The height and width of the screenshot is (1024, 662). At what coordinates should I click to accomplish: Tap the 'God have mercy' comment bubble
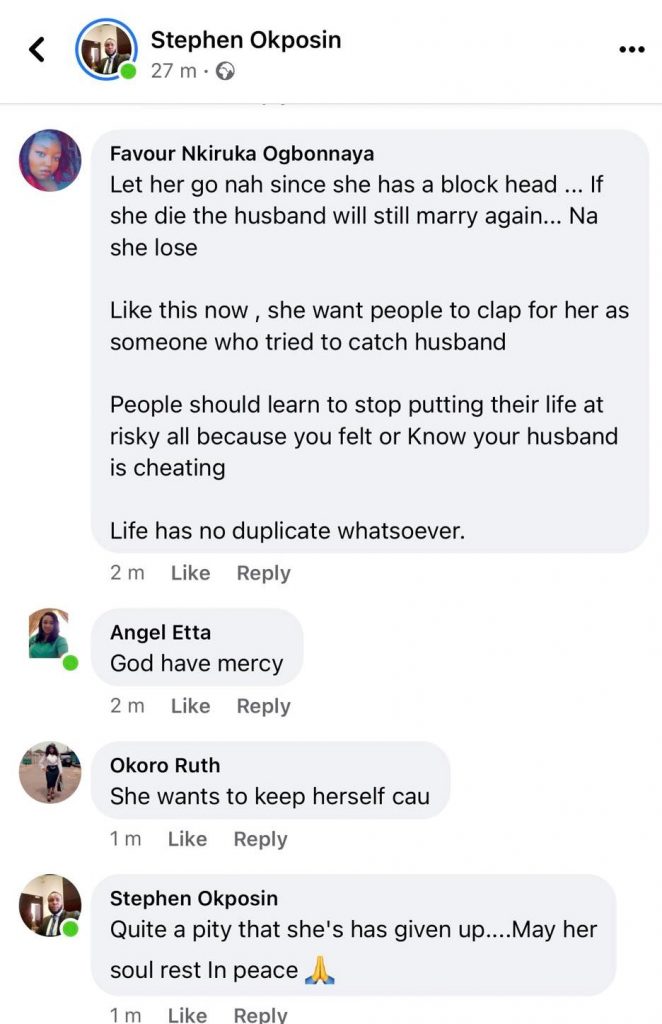tap(197, 663)
